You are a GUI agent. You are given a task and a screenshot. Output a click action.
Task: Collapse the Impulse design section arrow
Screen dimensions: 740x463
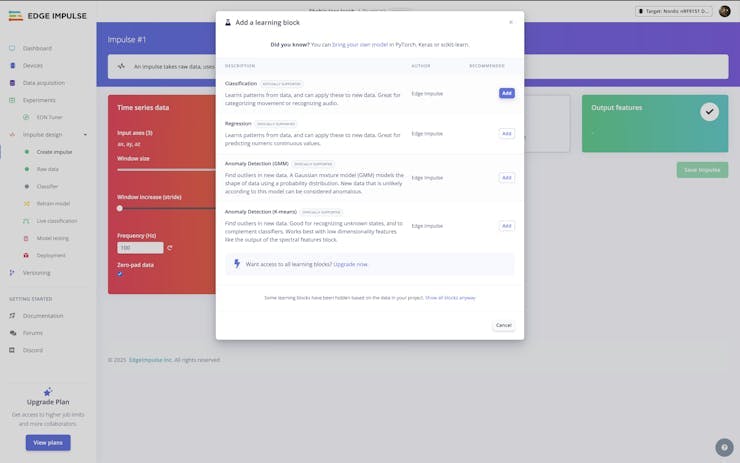(85, 135)
